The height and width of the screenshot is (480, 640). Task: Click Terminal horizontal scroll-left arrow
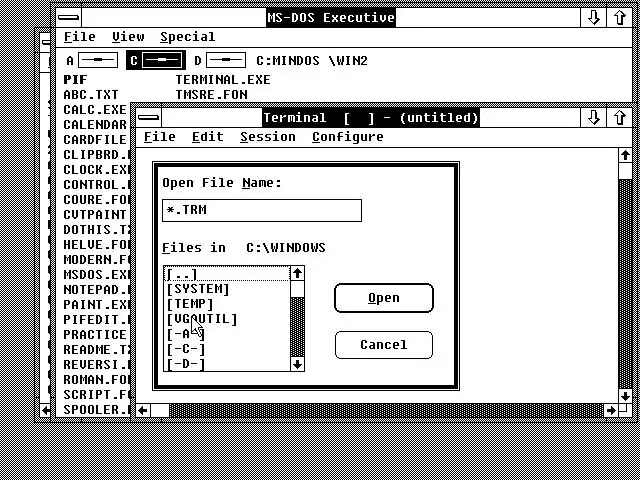[142, 410]
